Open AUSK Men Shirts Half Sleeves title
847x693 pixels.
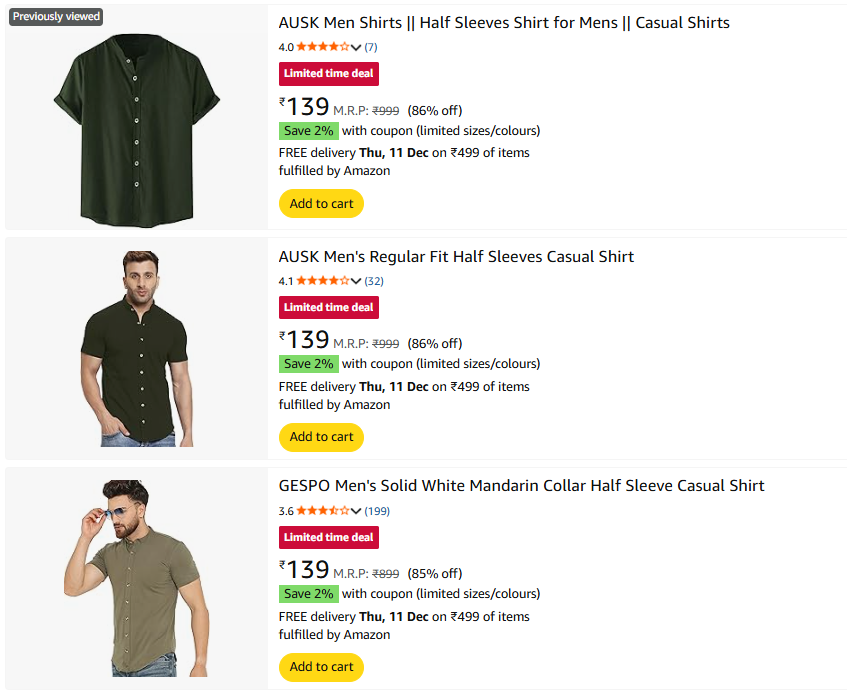click(x=504, y=22)
